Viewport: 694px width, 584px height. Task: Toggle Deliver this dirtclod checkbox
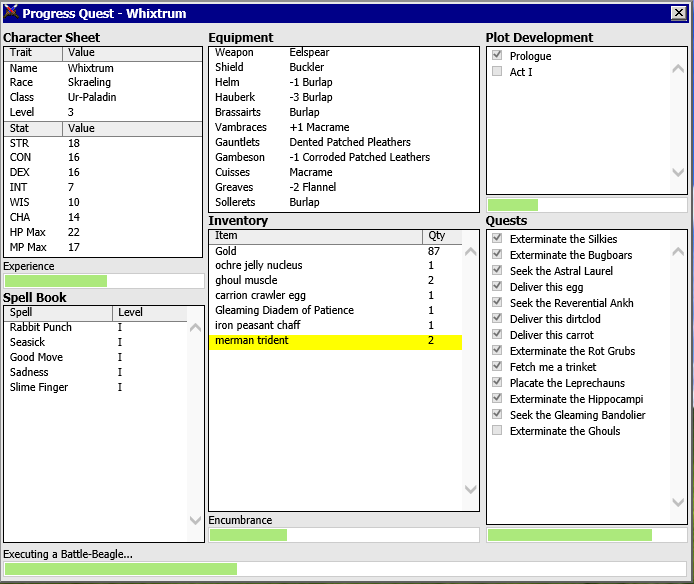(x=497, y=318)
